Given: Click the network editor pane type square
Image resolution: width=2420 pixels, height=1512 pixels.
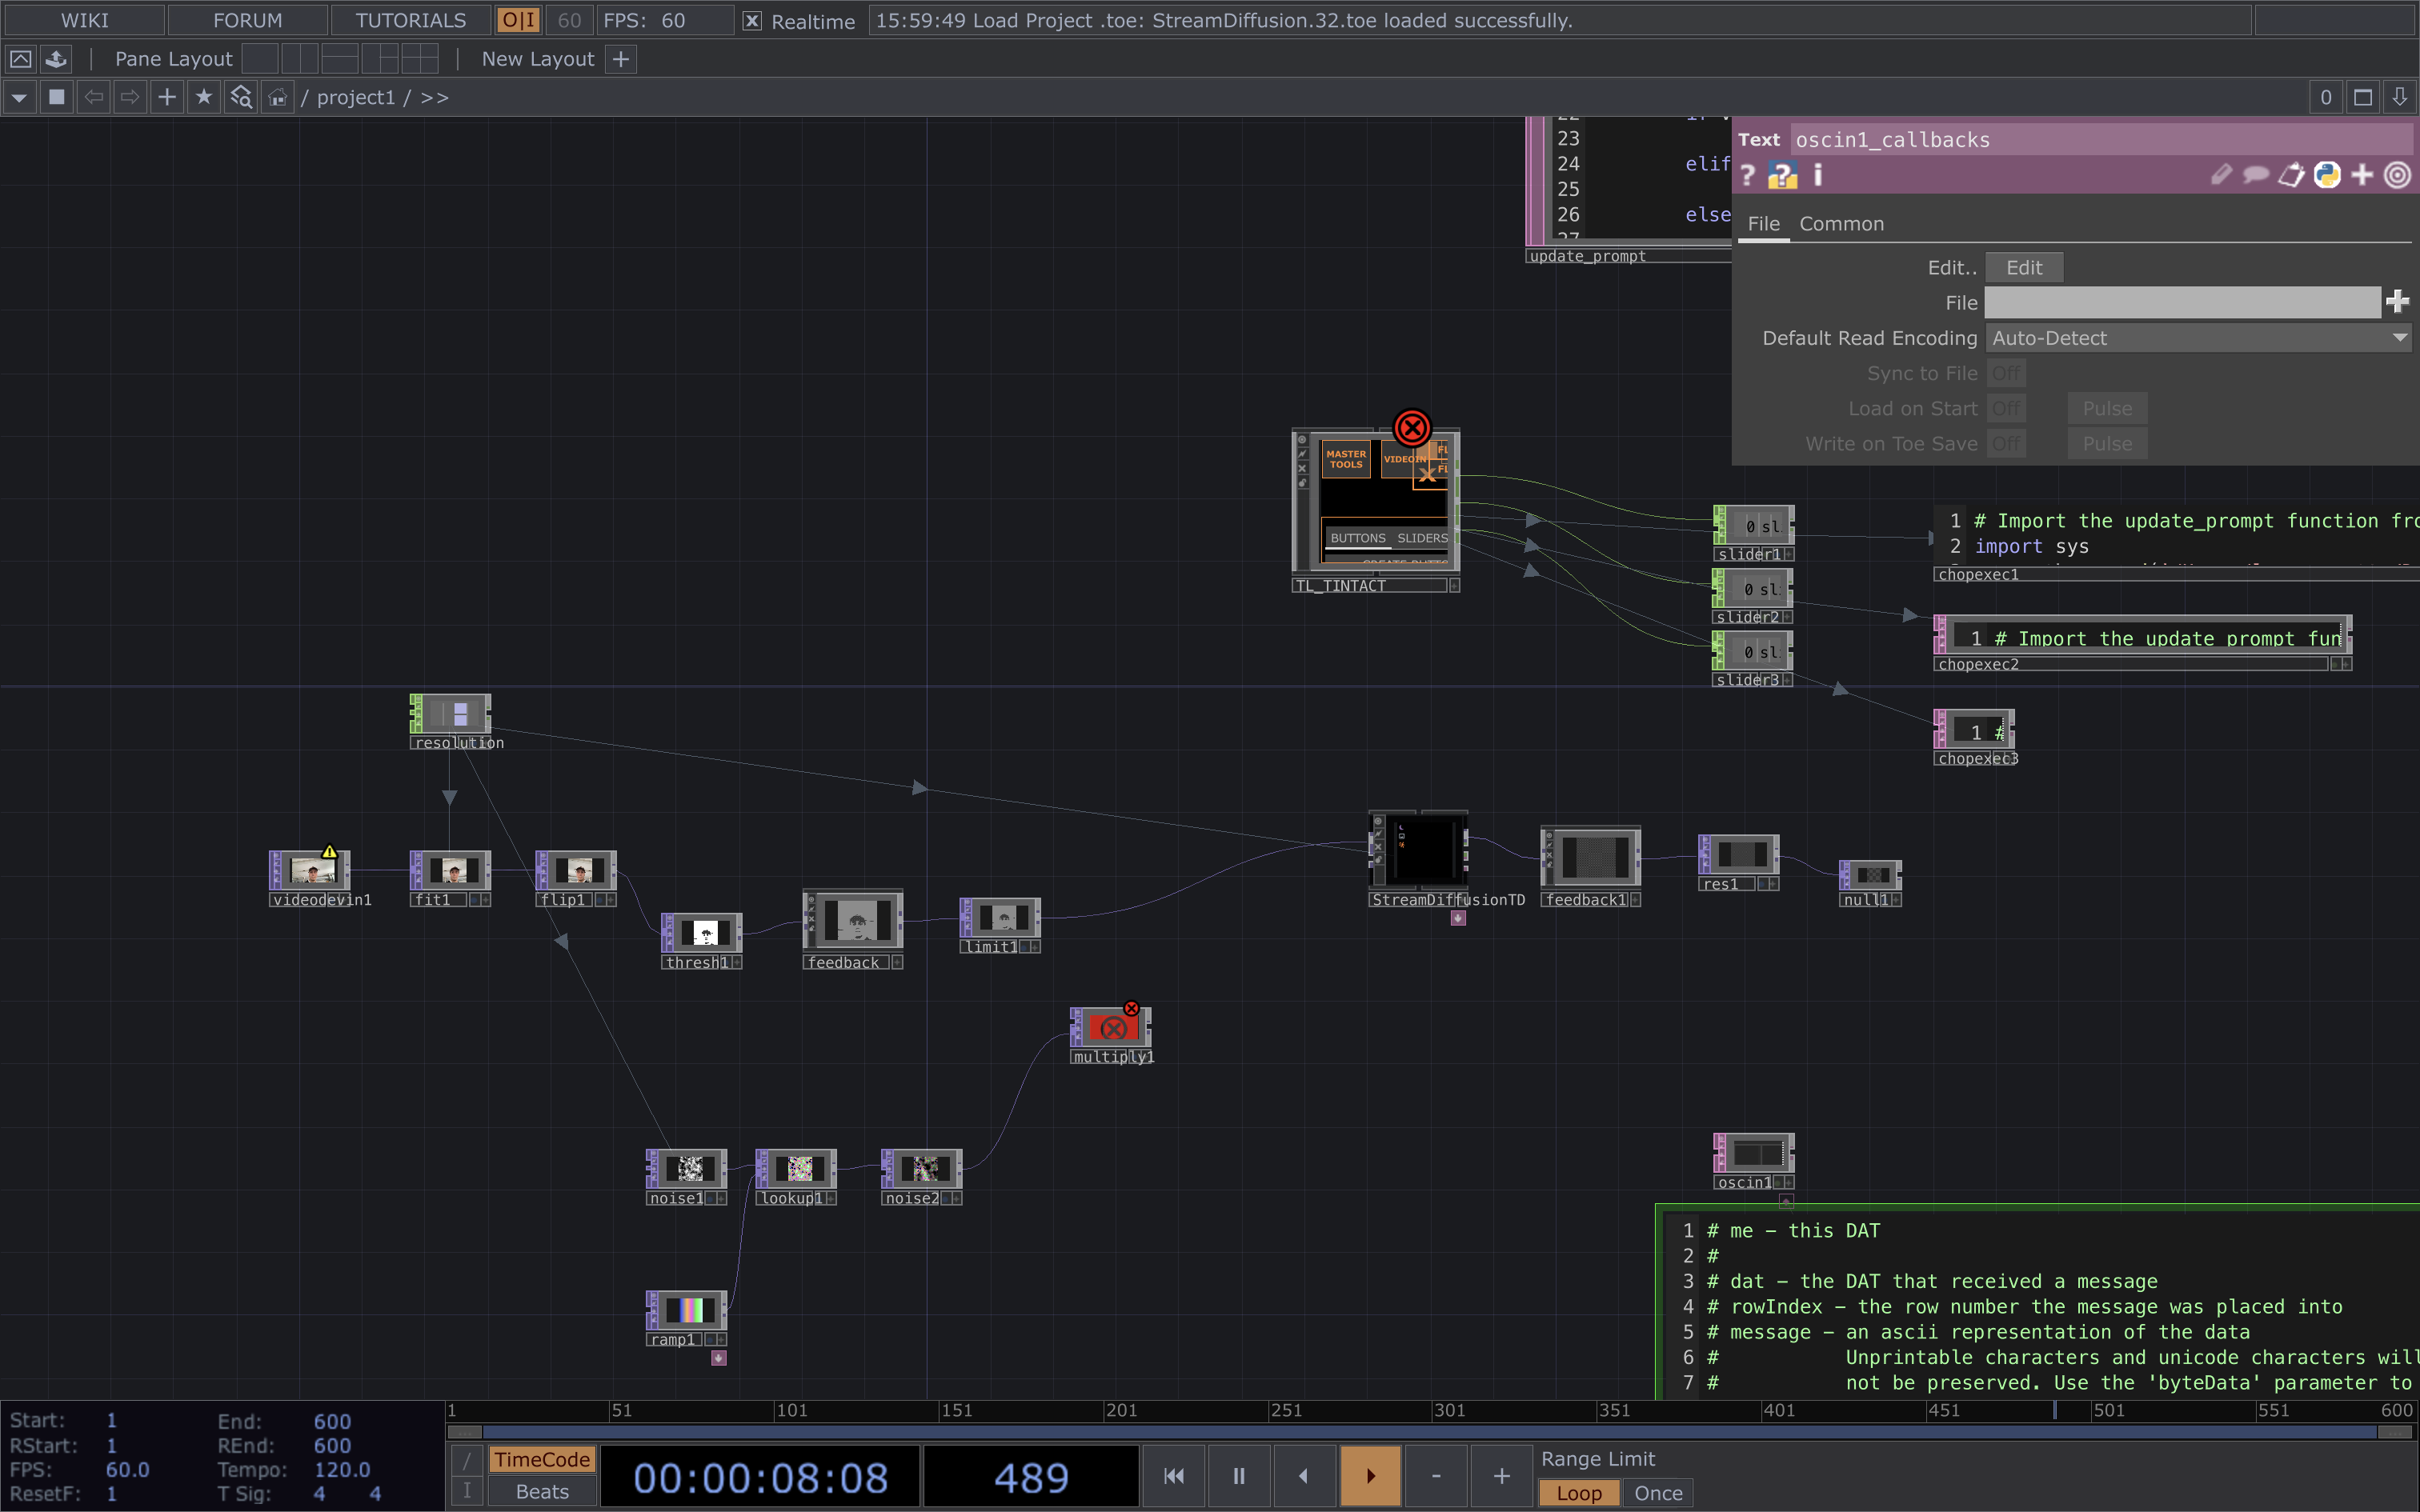Looking at the screenshot, I should coord(57,97).
